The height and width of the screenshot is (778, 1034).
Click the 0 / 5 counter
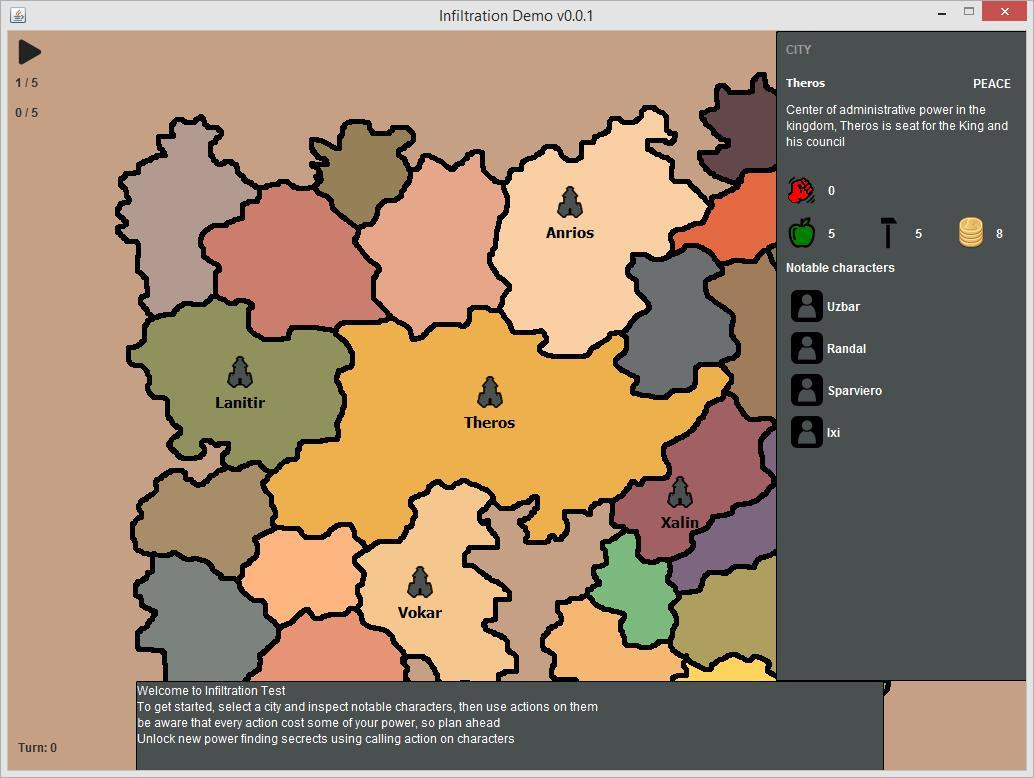coord(26,113)
